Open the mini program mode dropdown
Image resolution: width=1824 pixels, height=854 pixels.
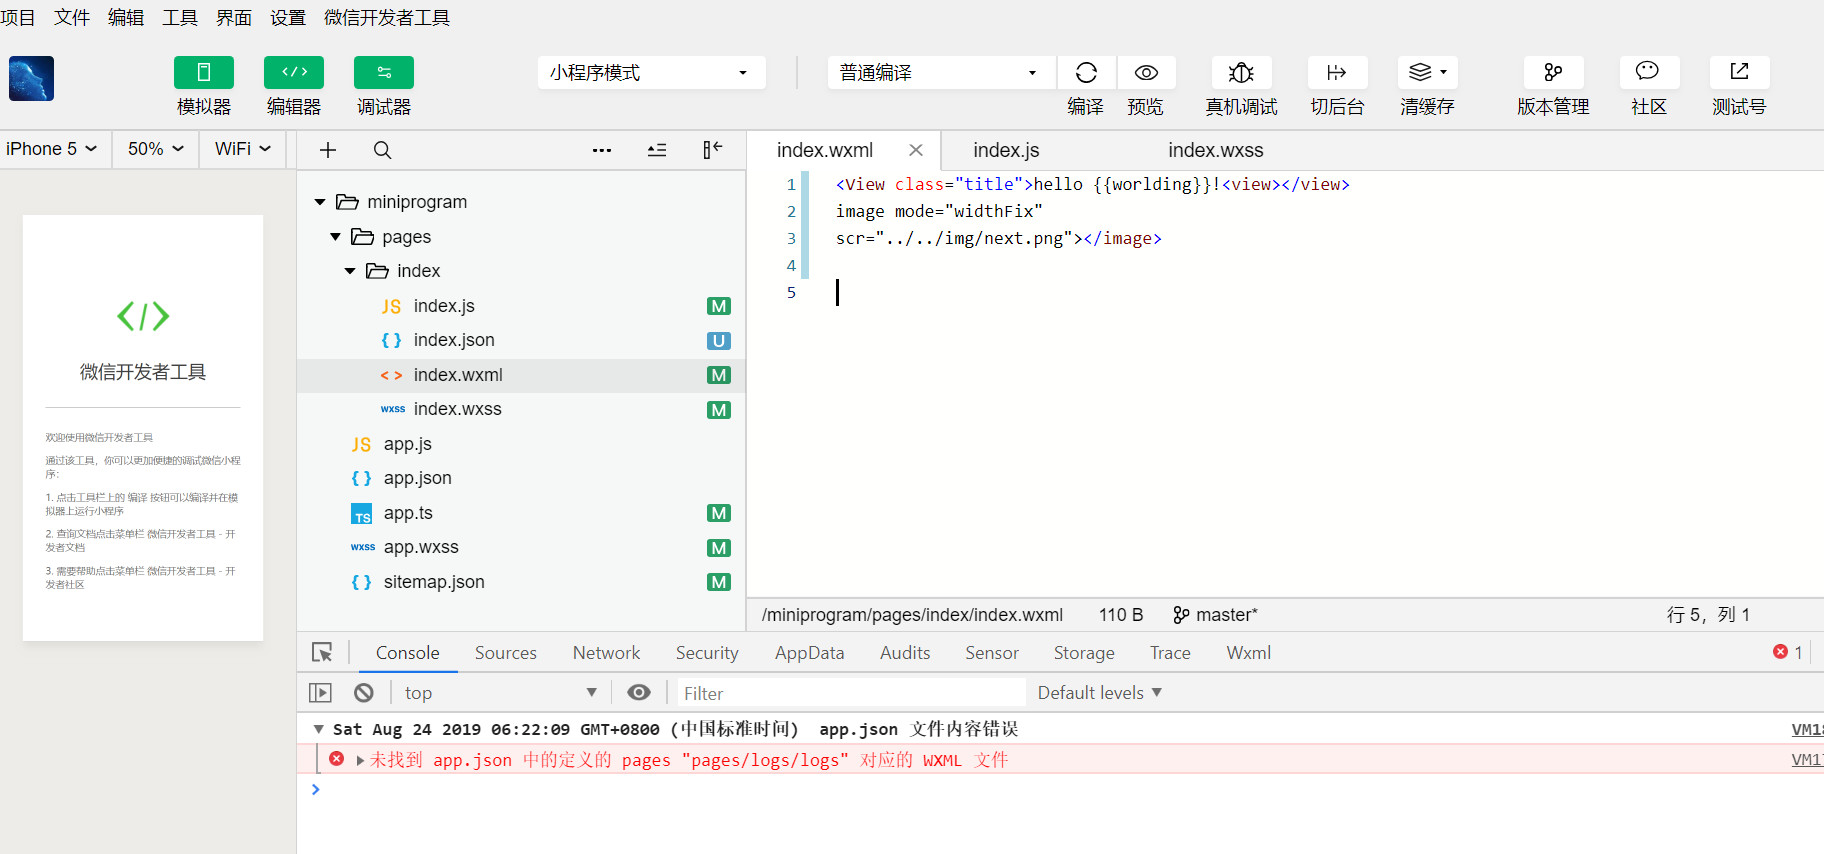(x=651, y=73)
